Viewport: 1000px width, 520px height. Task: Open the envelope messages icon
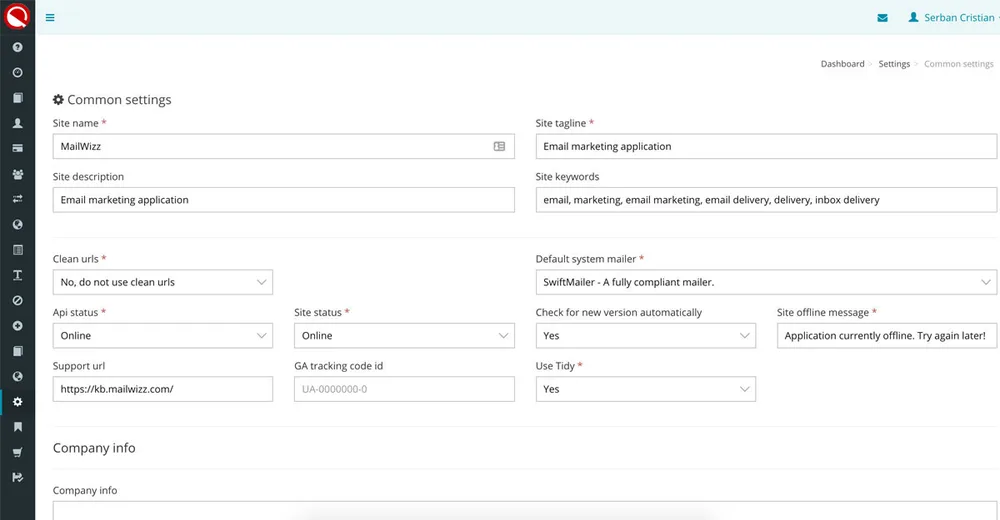coord(883,18)
